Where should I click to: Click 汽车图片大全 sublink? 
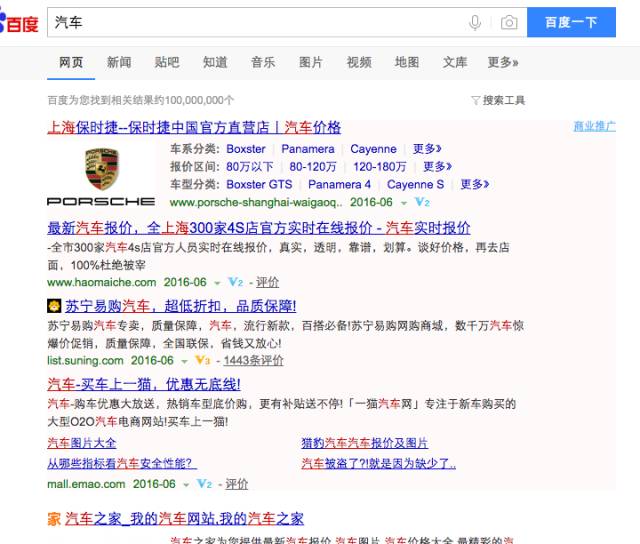[82, 443]
